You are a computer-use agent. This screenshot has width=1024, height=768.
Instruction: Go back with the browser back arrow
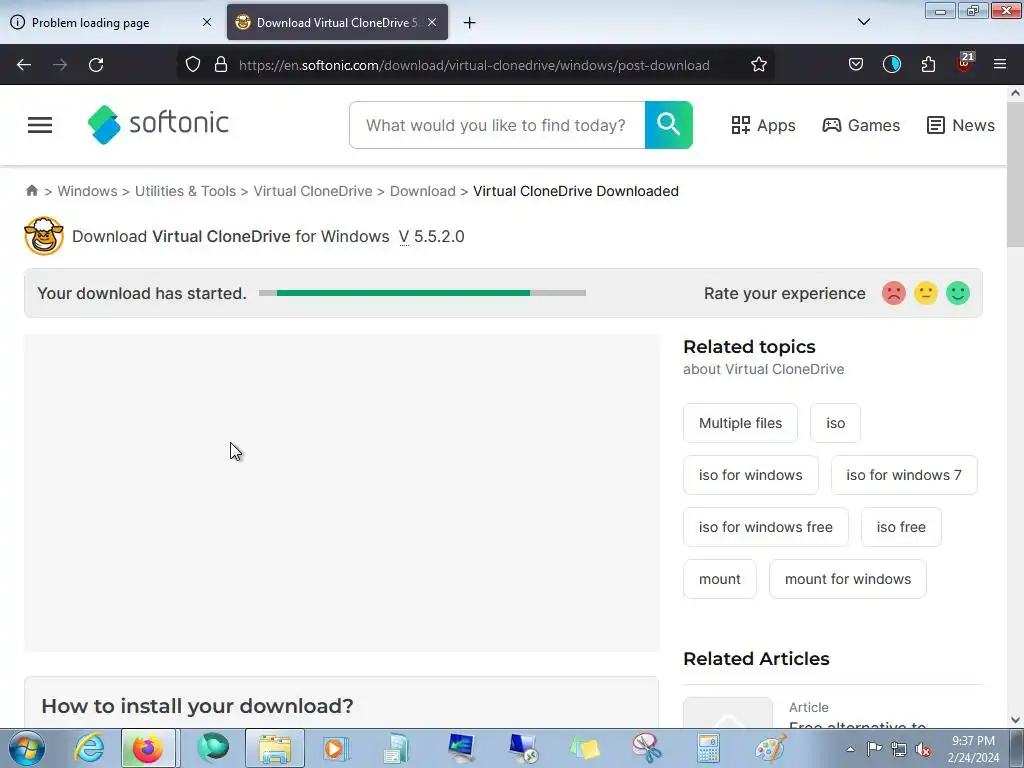click(24, 65)
